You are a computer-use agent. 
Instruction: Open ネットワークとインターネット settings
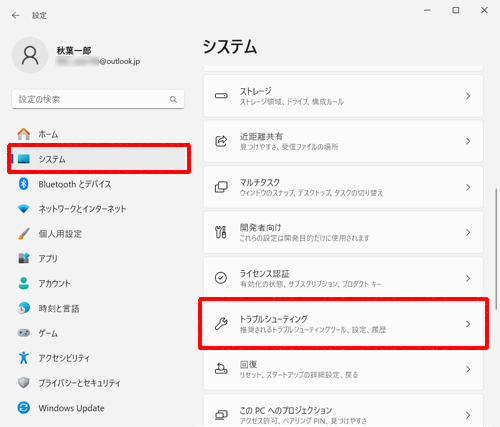(99, 209)
